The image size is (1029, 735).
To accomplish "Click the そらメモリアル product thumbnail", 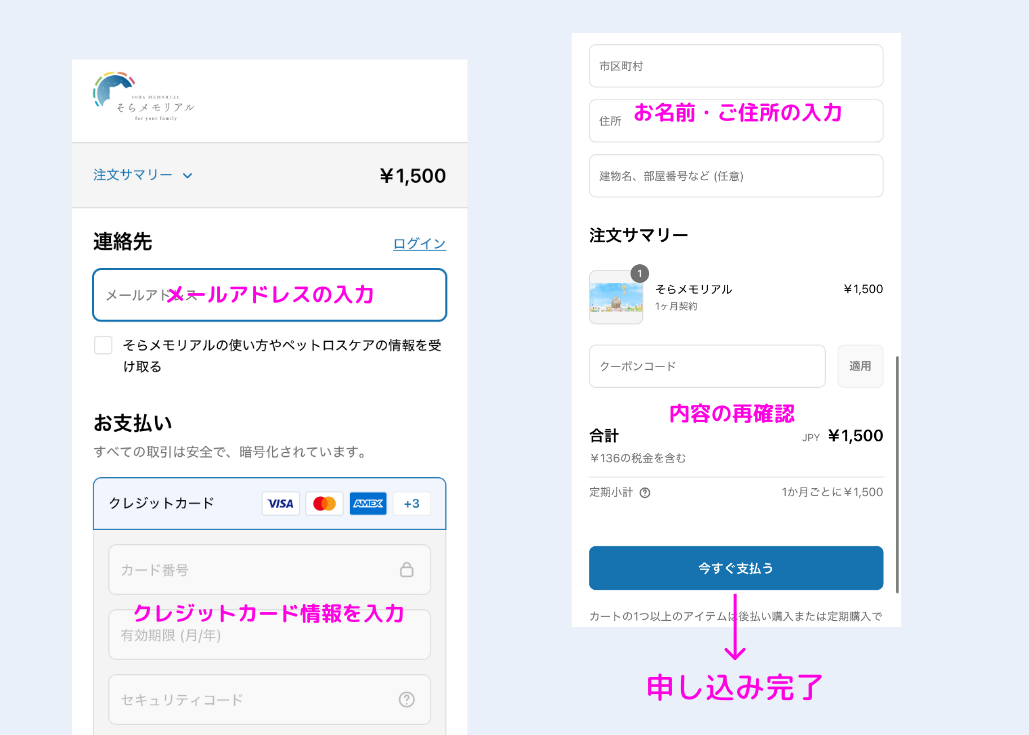I will [x=616, y=297].
